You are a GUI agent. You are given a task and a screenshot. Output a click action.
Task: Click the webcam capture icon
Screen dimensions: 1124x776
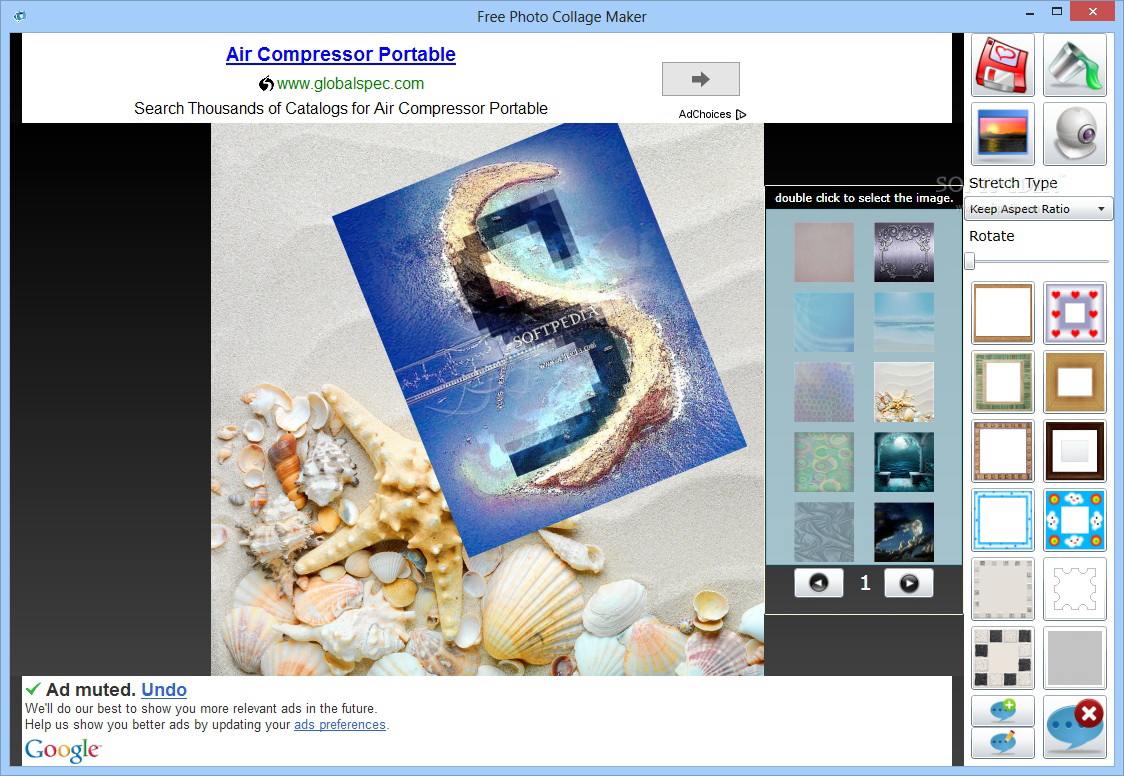[x=1075, y=134]
